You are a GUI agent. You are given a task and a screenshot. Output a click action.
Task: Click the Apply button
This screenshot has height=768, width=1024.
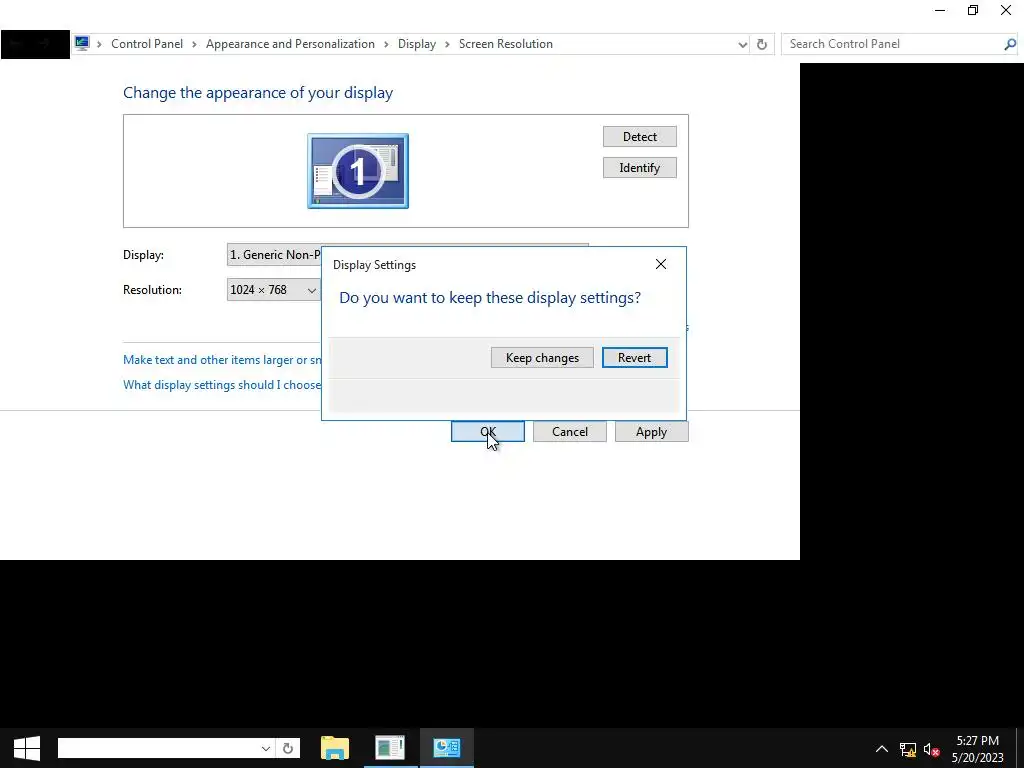coord(651,432)
